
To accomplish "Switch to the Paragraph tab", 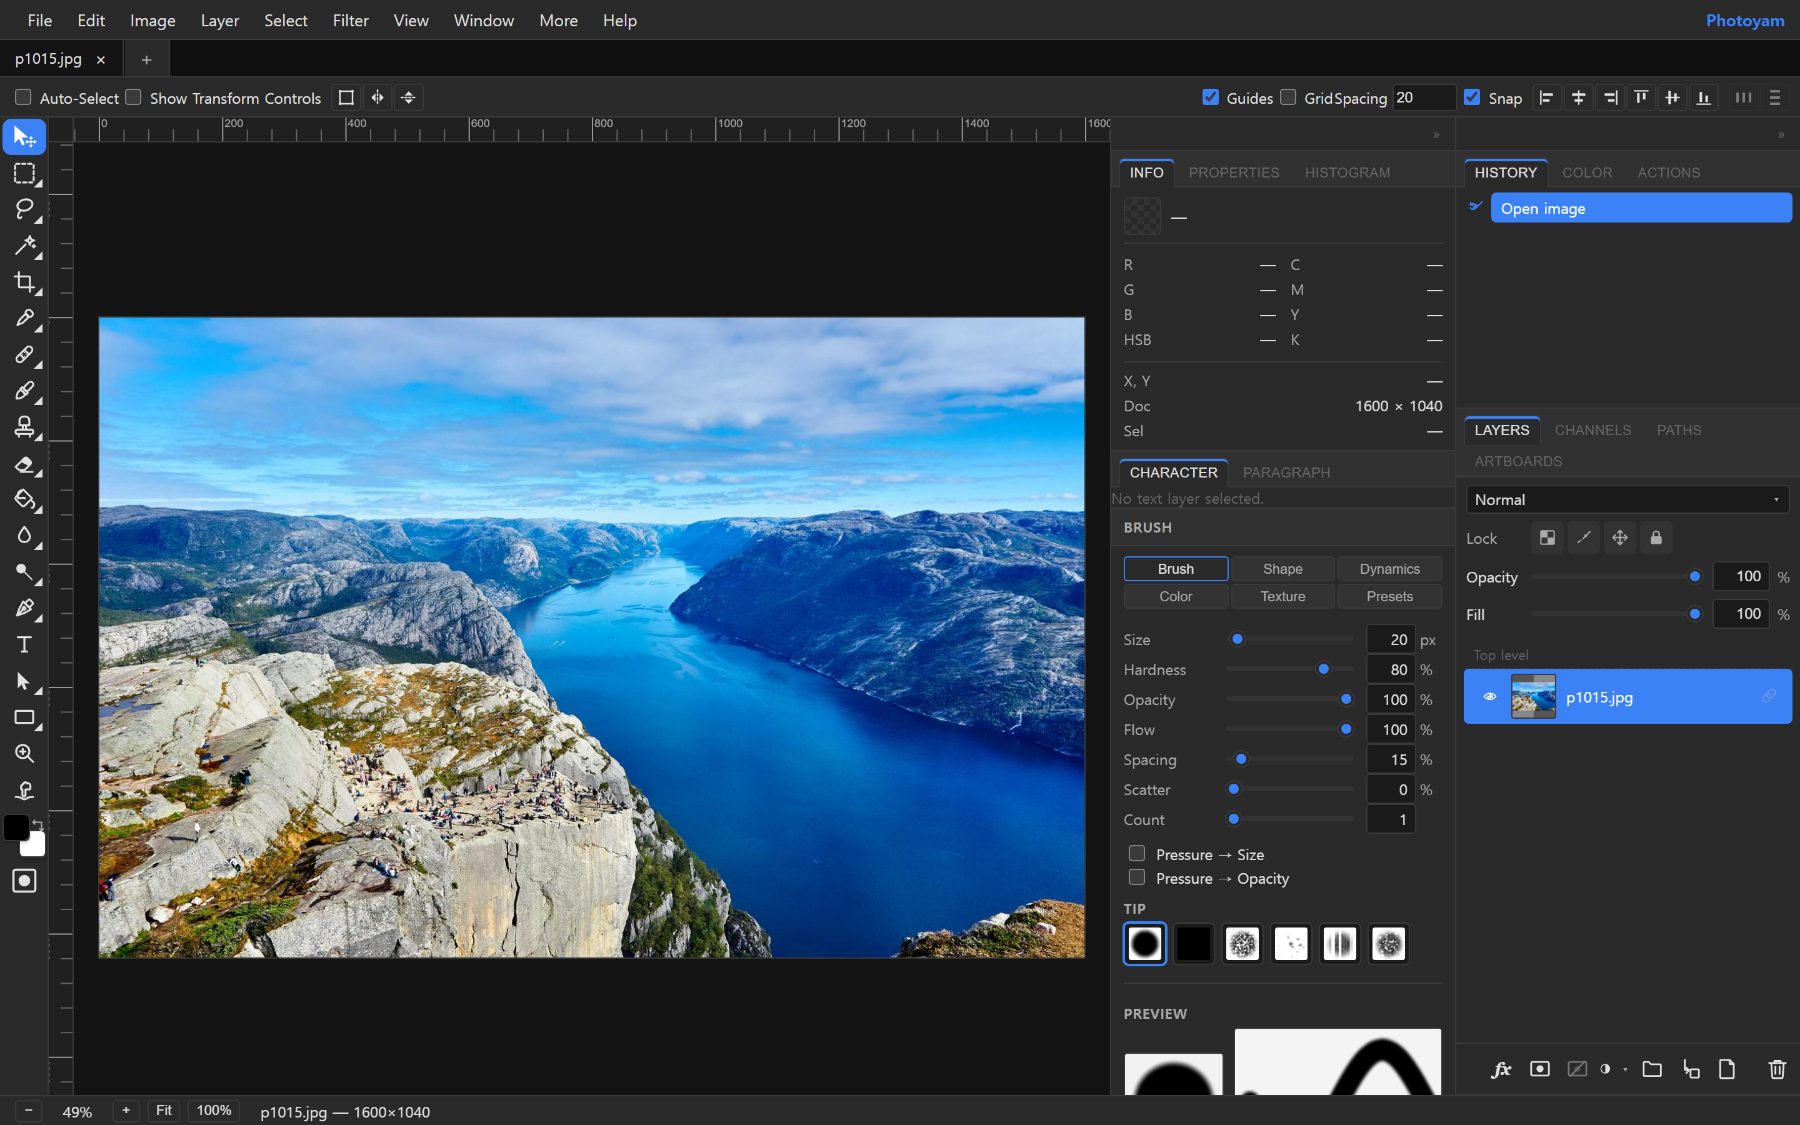I will tap(1286, 472).
